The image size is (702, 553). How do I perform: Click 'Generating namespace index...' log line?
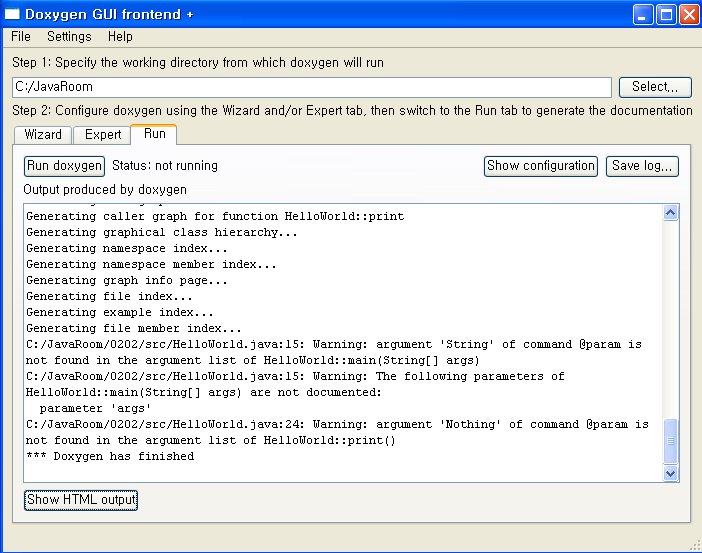point(127,249)
